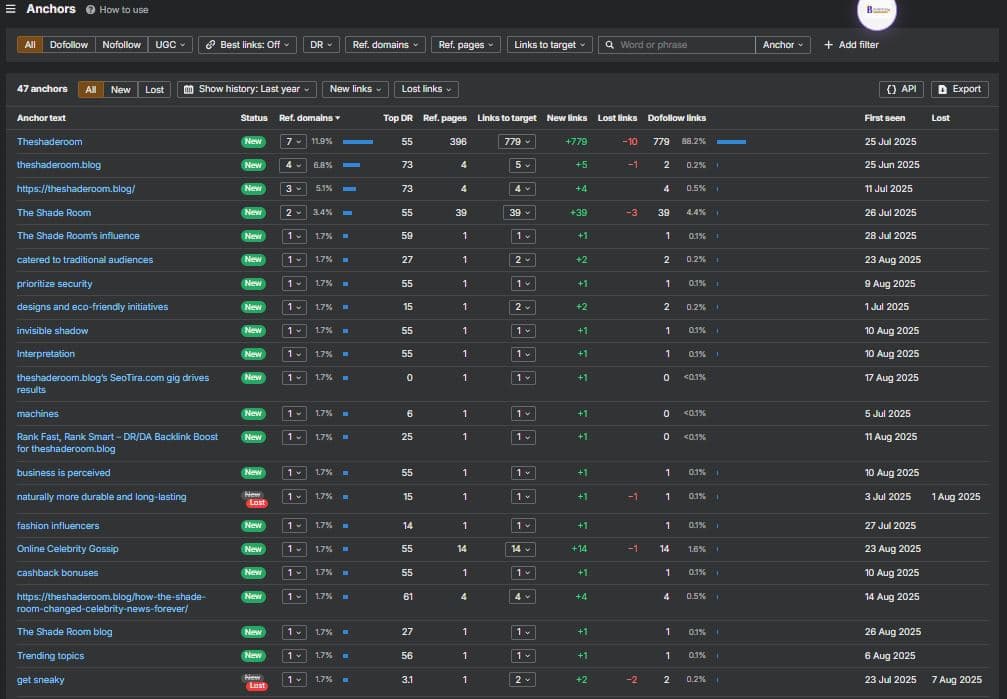
Task: Expand 4 ref. domains for theshaderoom.blog
Action: (293, 165)
